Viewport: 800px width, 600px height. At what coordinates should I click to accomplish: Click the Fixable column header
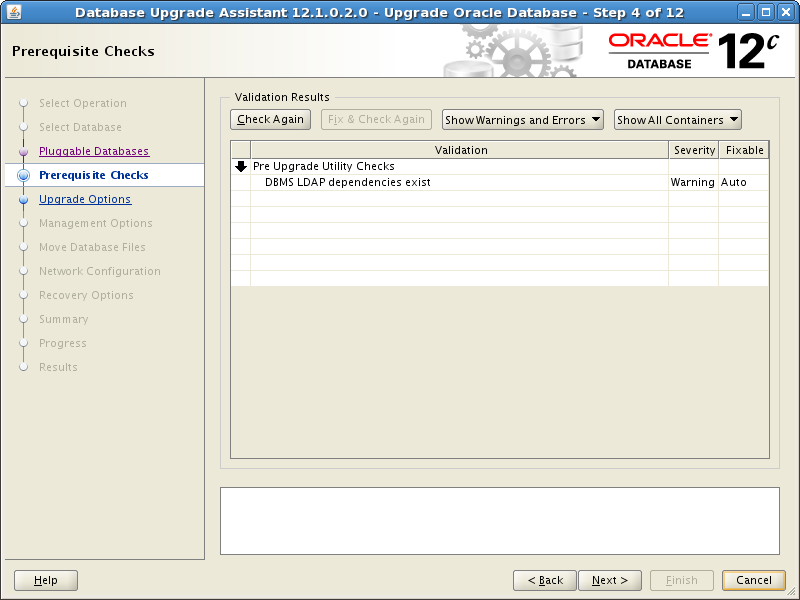[744, 150]
